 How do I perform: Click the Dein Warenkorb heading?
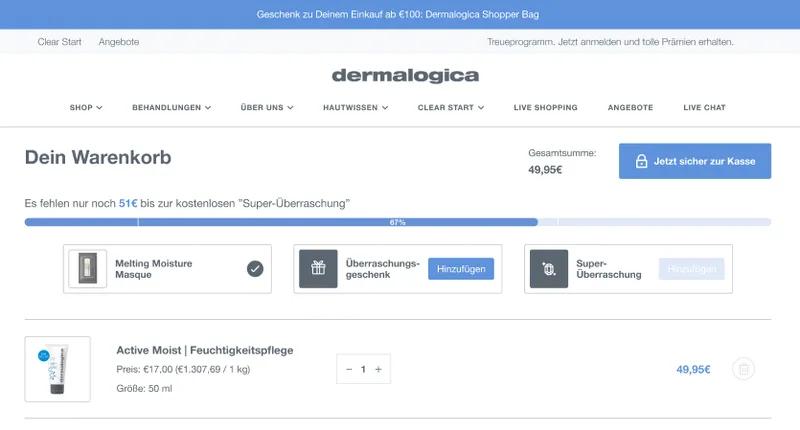pyautogui.click(x=98, y=158)
